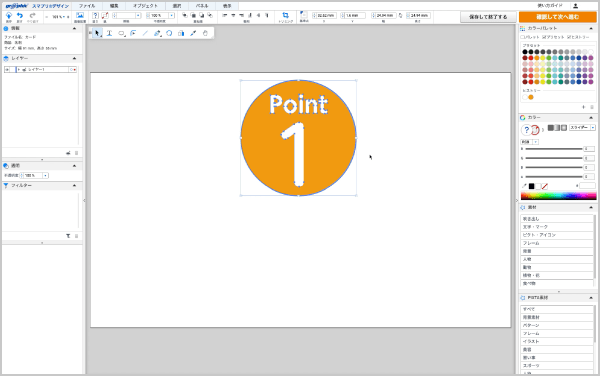Click the add filter icon
Screen dimensions: 600x376
[68, 236]
